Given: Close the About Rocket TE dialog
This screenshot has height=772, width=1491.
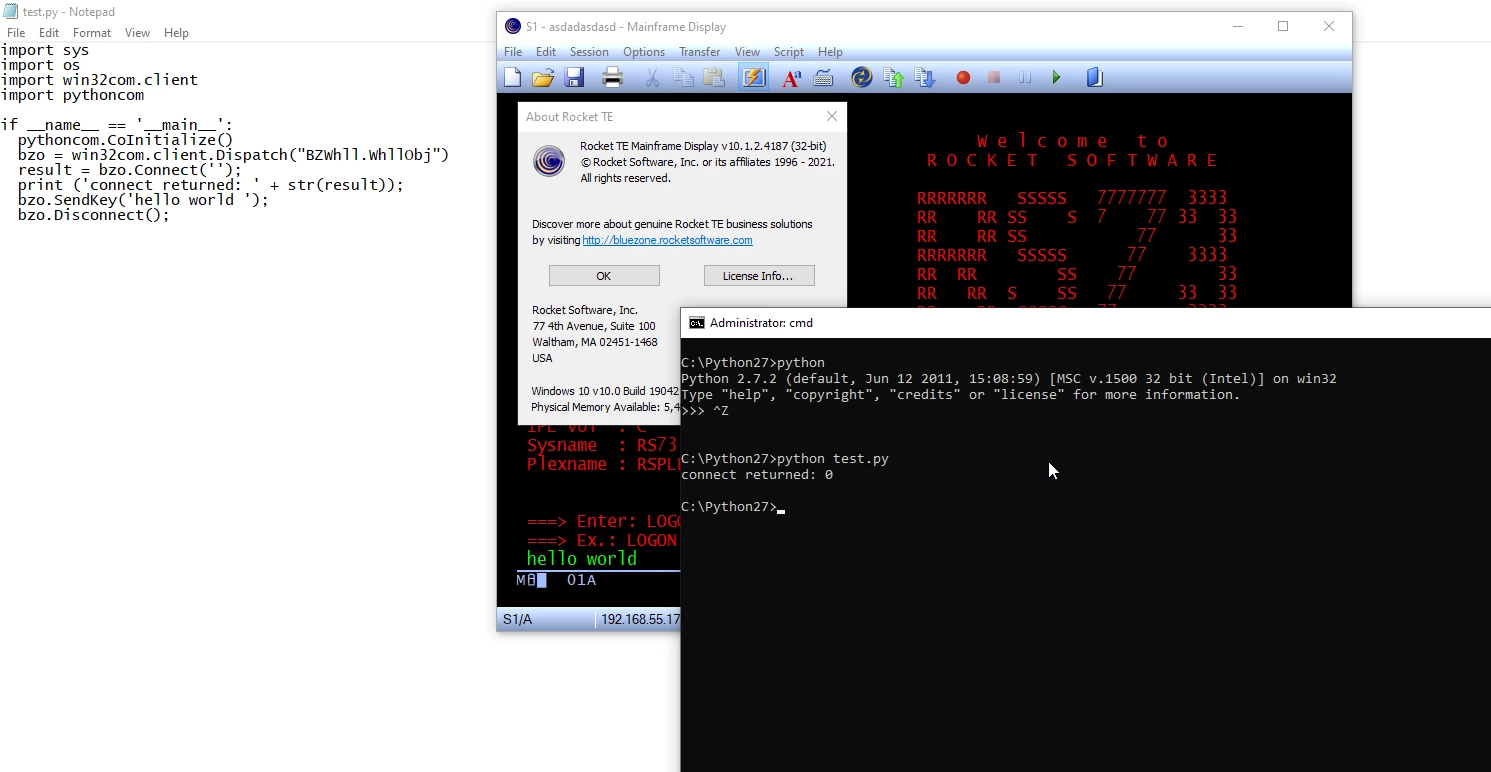Looking at the screenshot, I should [x=831, y=116].
